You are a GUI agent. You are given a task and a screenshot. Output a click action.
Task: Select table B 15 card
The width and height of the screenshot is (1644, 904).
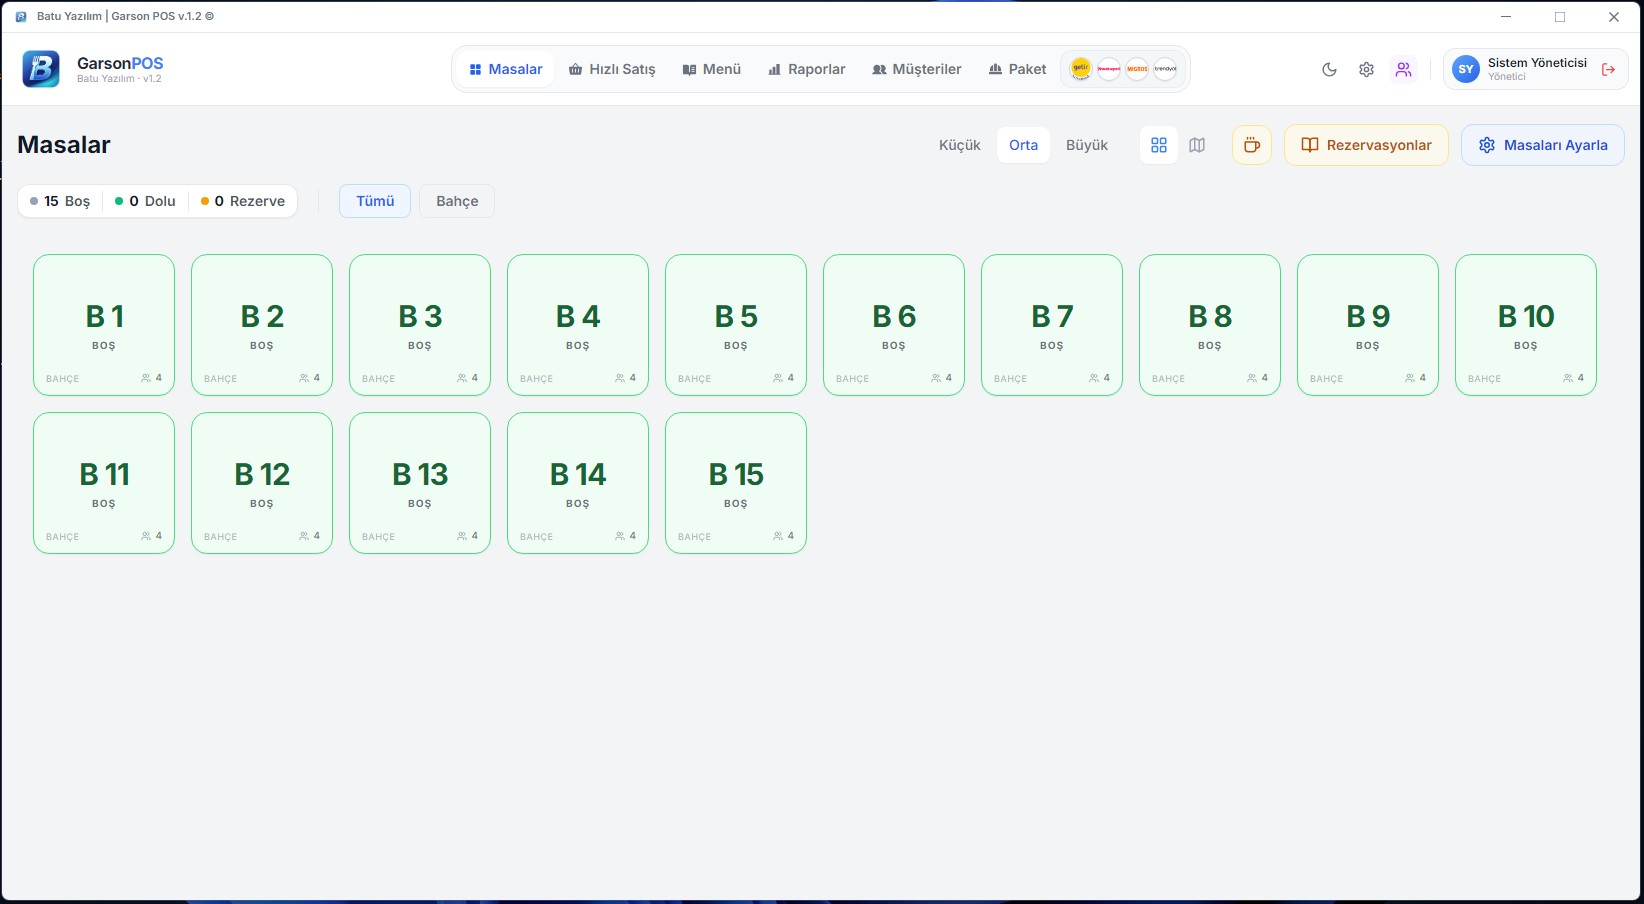coord(736,483)
